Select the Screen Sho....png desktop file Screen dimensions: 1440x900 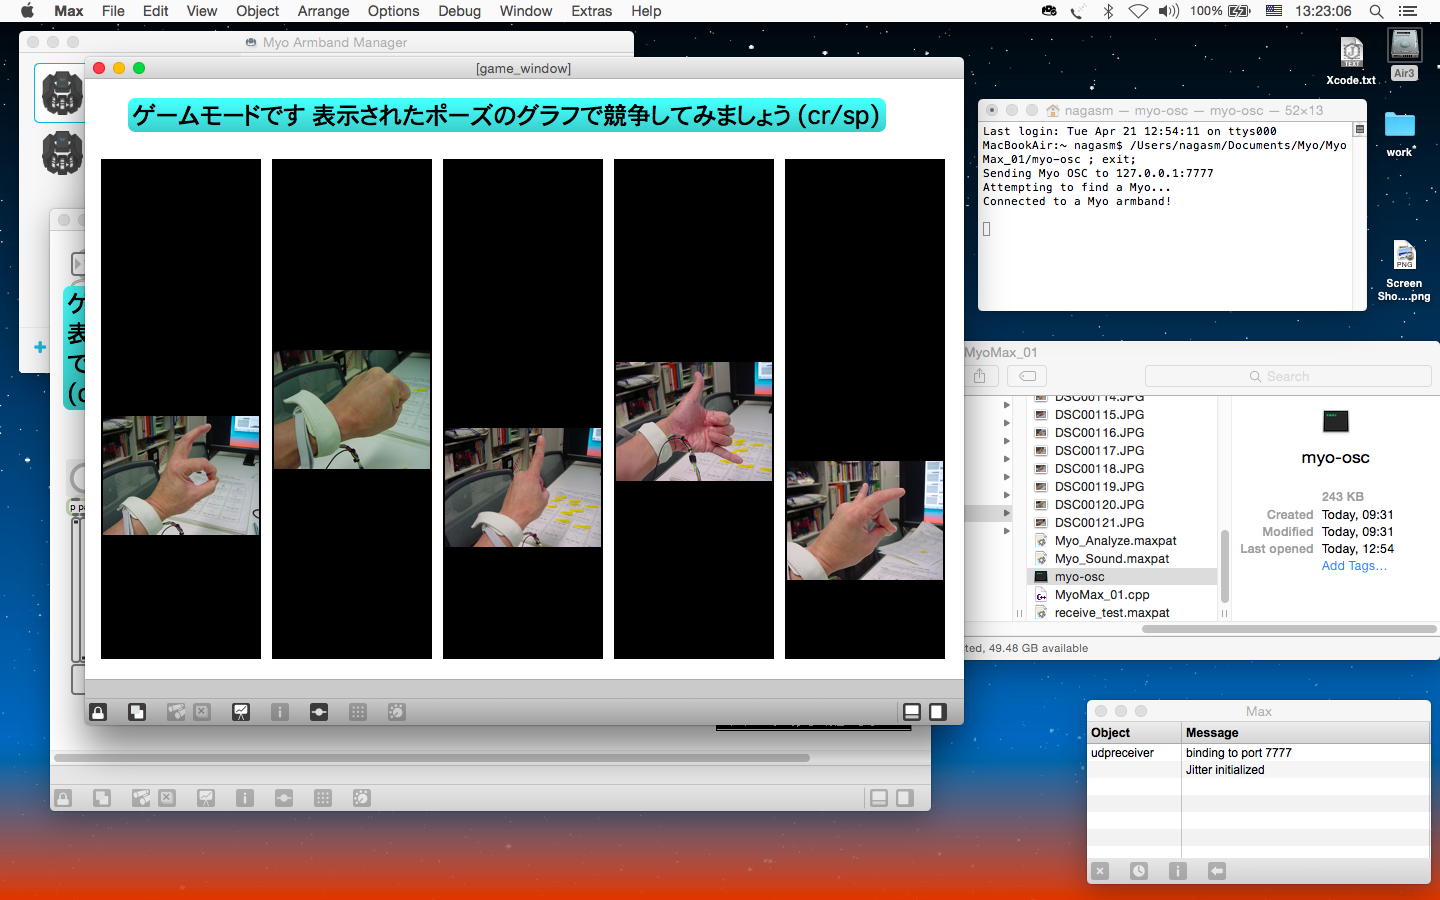point(1404,270)
